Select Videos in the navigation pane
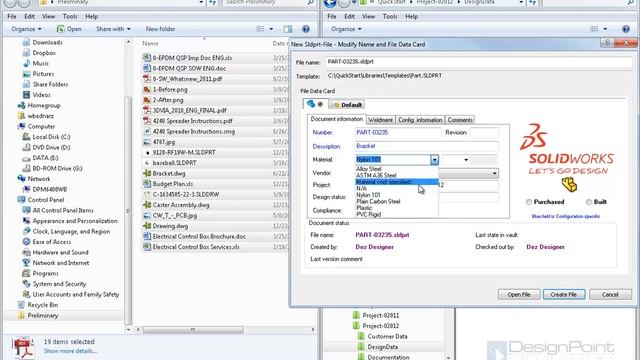 (41, 95)
